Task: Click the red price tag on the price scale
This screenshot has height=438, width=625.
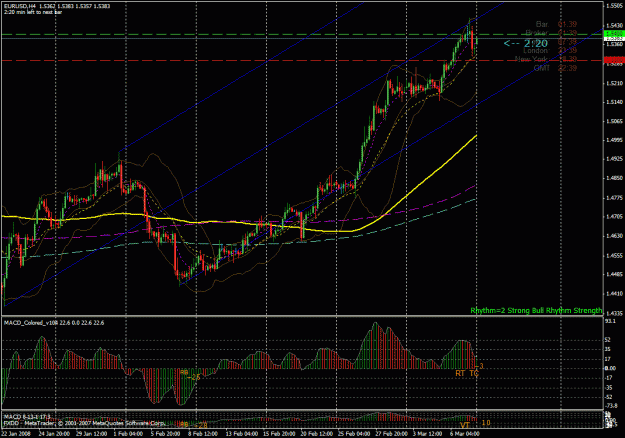Action: click(614, 60)
